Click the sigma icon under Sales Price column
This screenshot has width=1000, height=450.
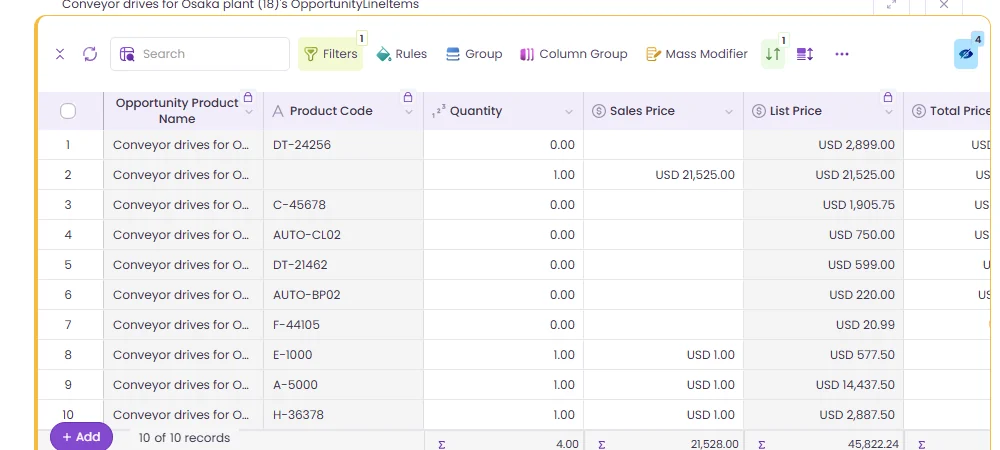coord(601,444)
